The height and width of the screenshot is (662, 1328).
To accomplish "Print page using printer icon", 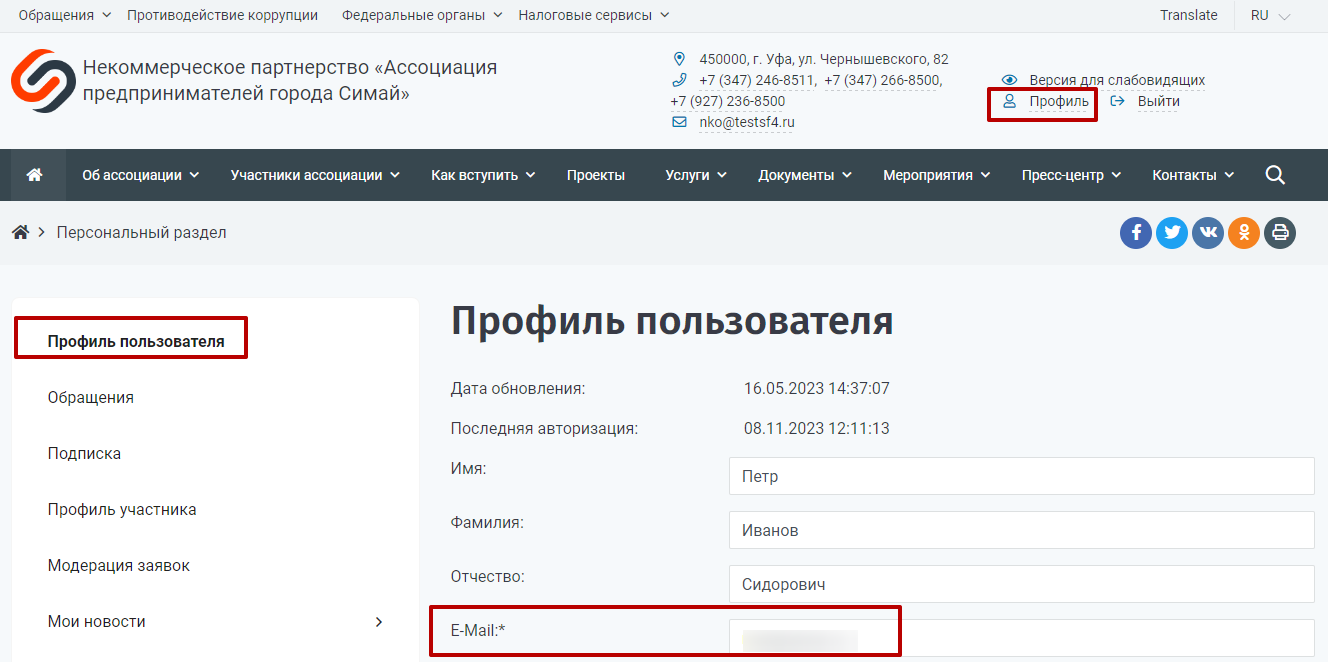I will tap(1280, 233).
